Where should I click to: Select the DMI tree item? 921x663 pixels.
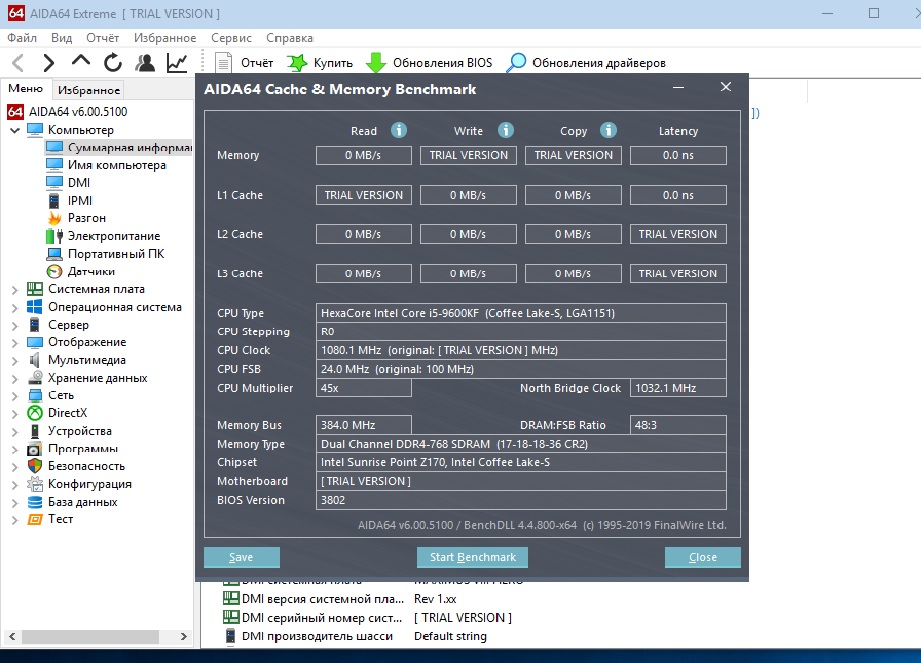(68, 183)
